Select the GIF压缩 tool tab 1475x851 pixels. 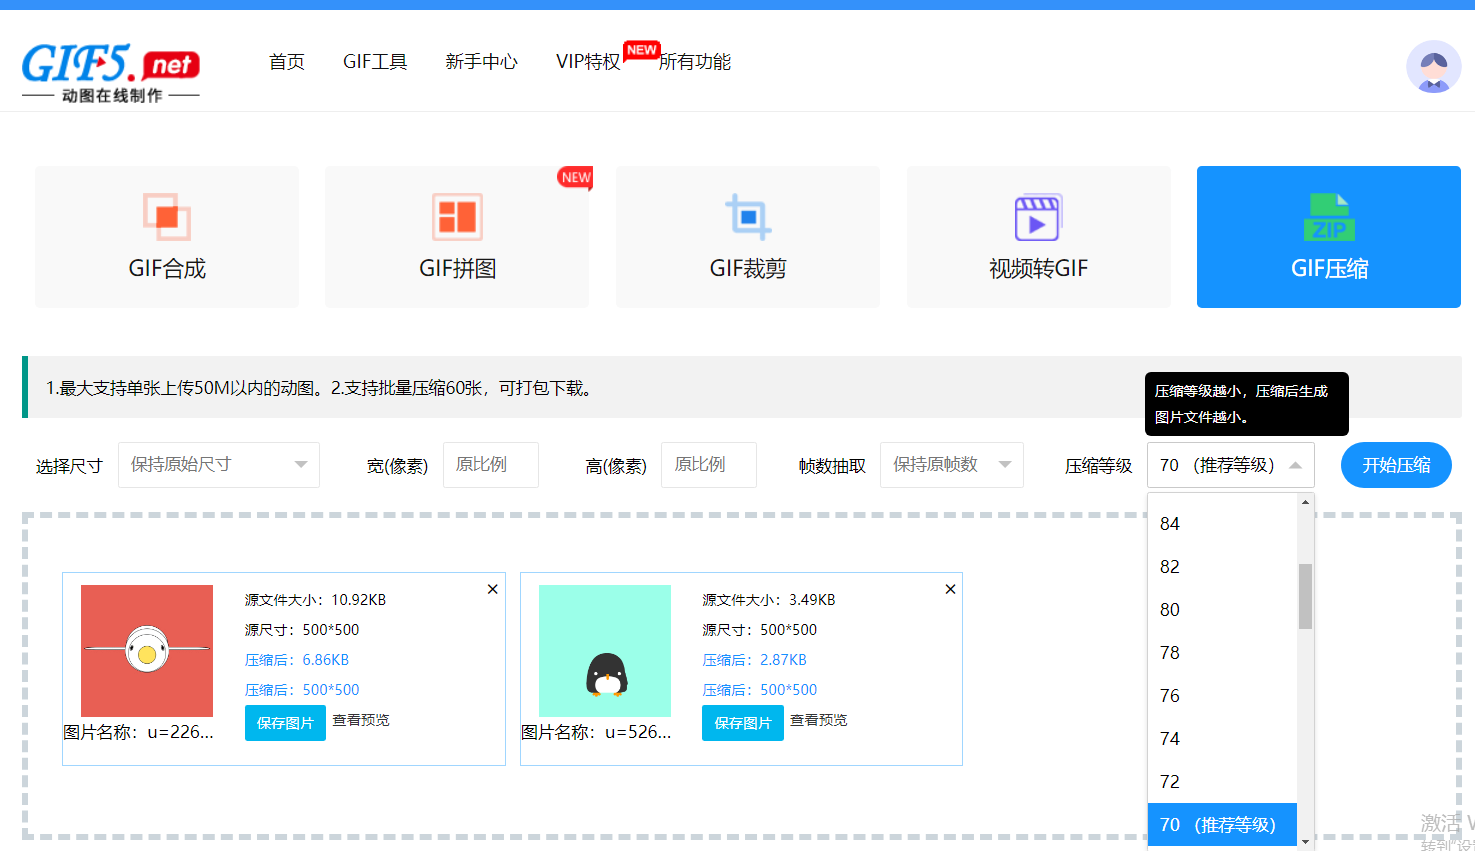pyautogui.click(x=1329, y=237)
